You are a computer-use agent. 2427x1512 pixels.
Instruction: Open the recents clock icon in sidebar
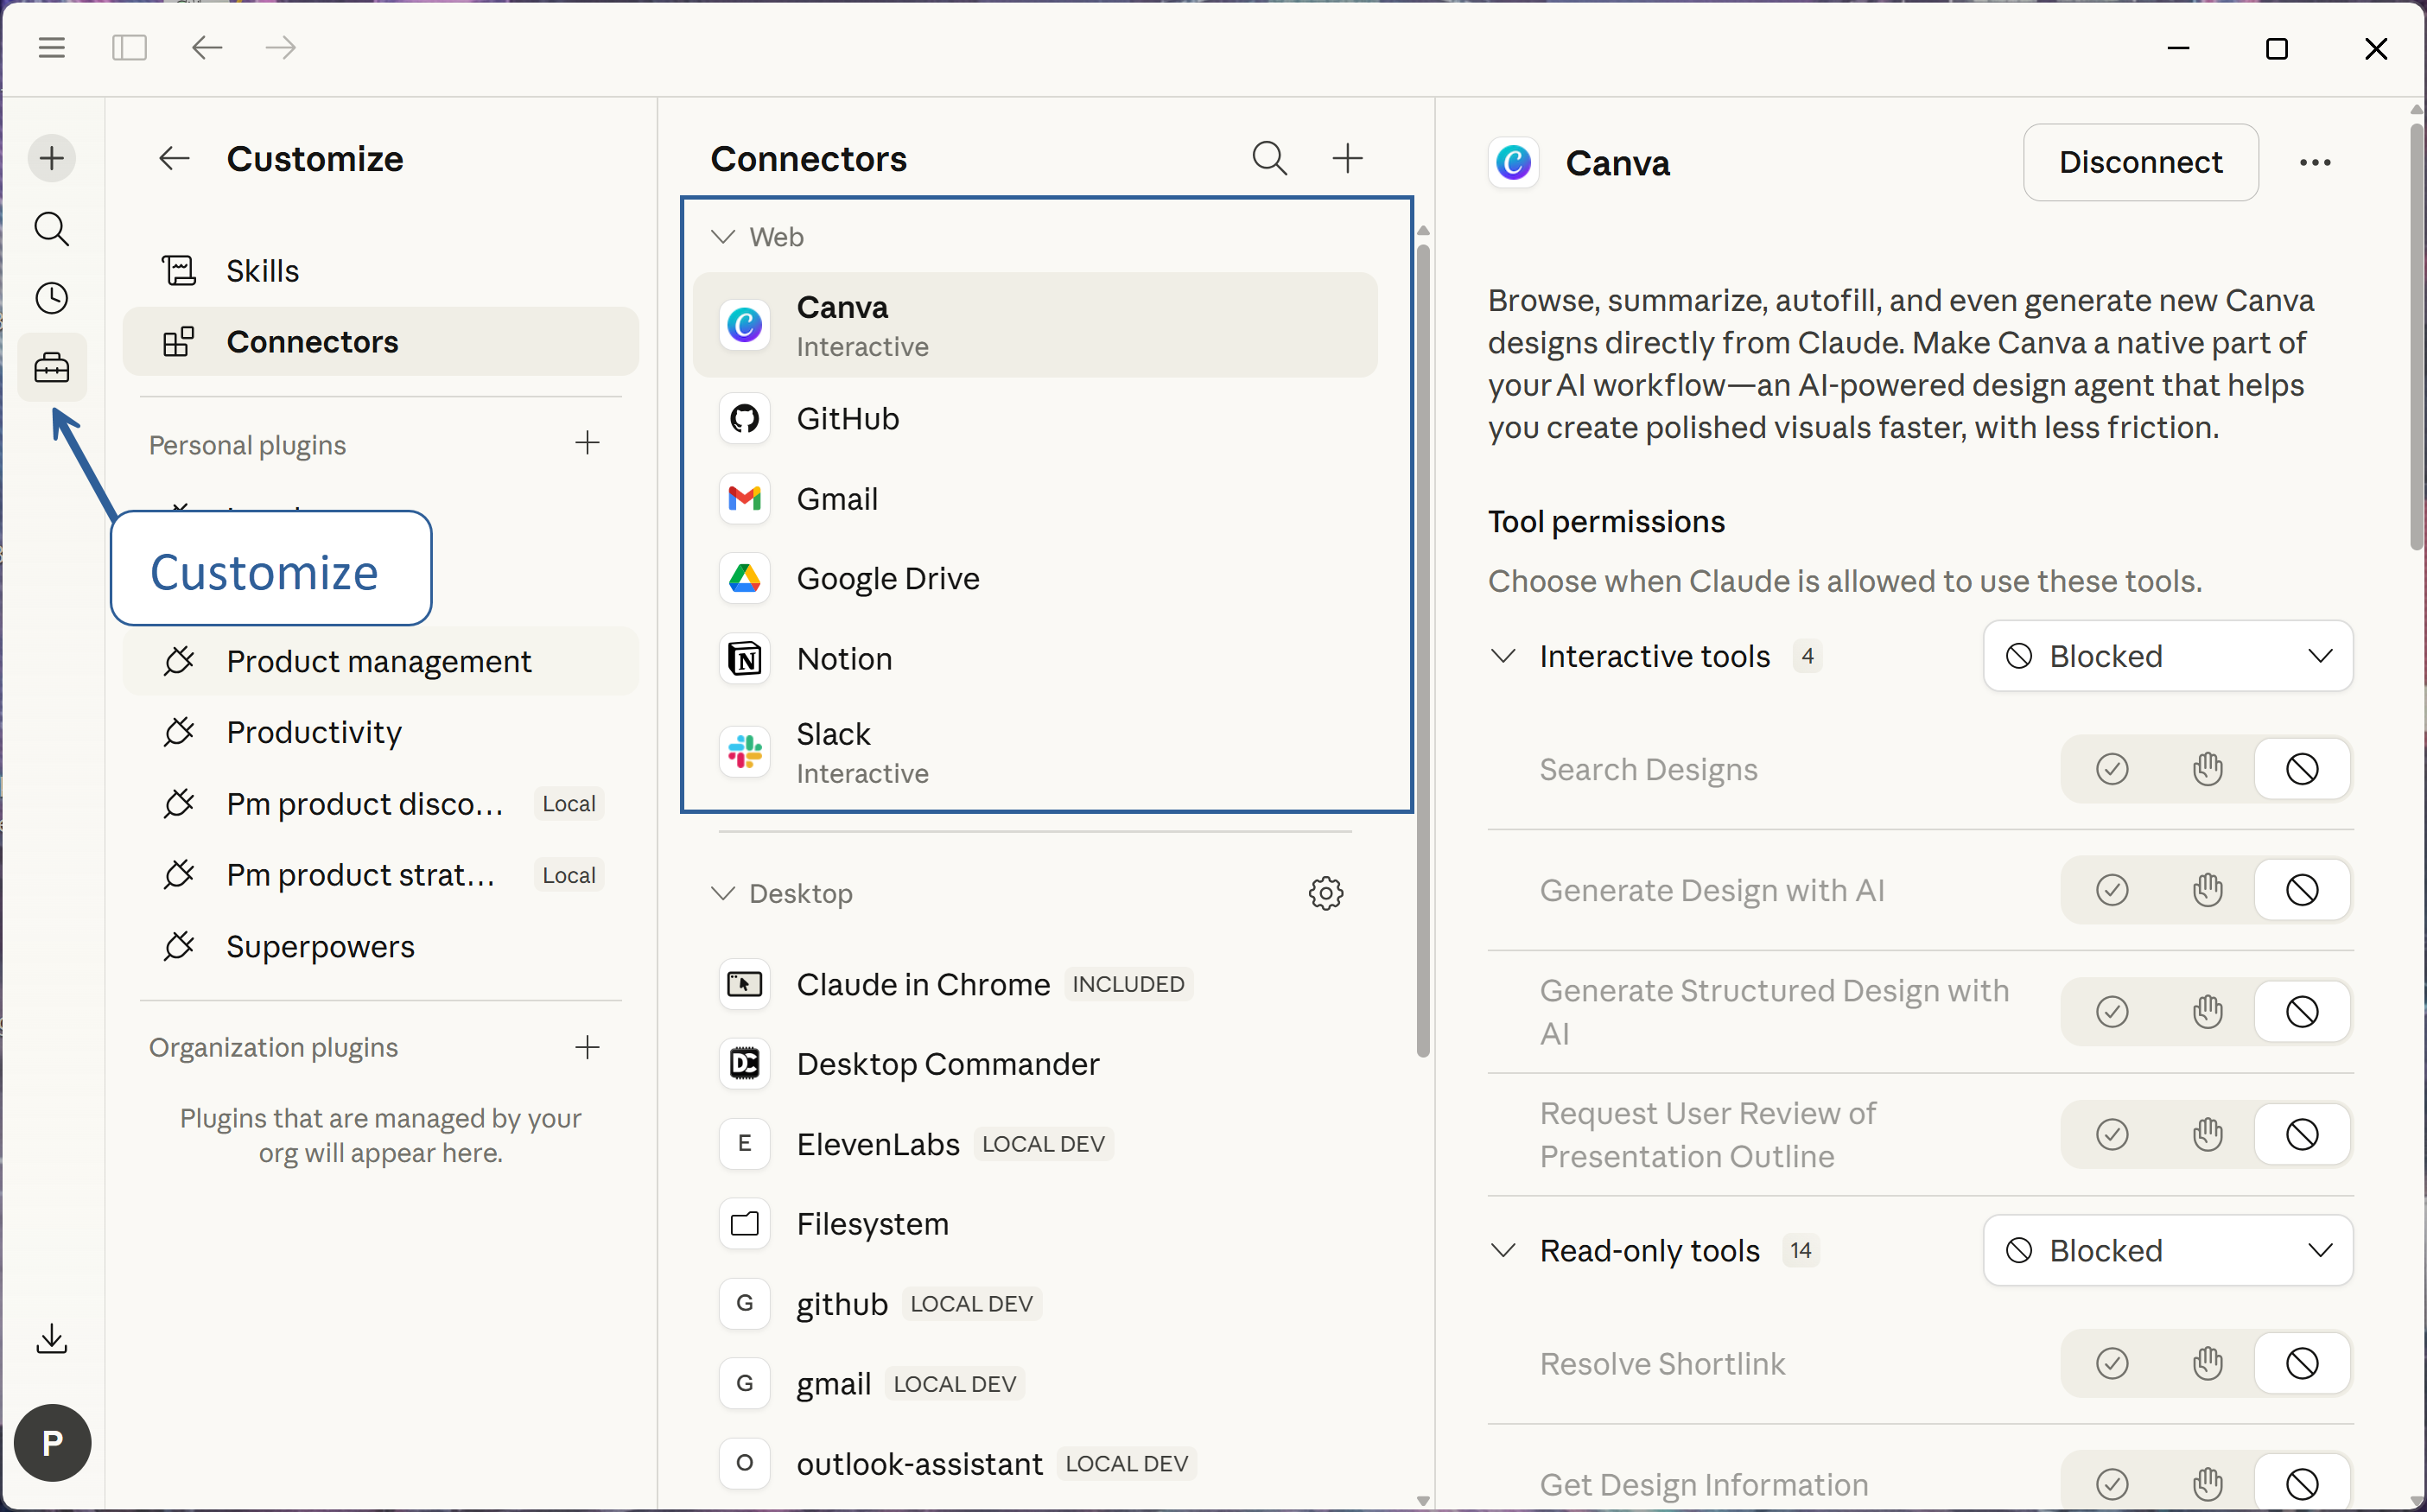[x=52, y=298]
